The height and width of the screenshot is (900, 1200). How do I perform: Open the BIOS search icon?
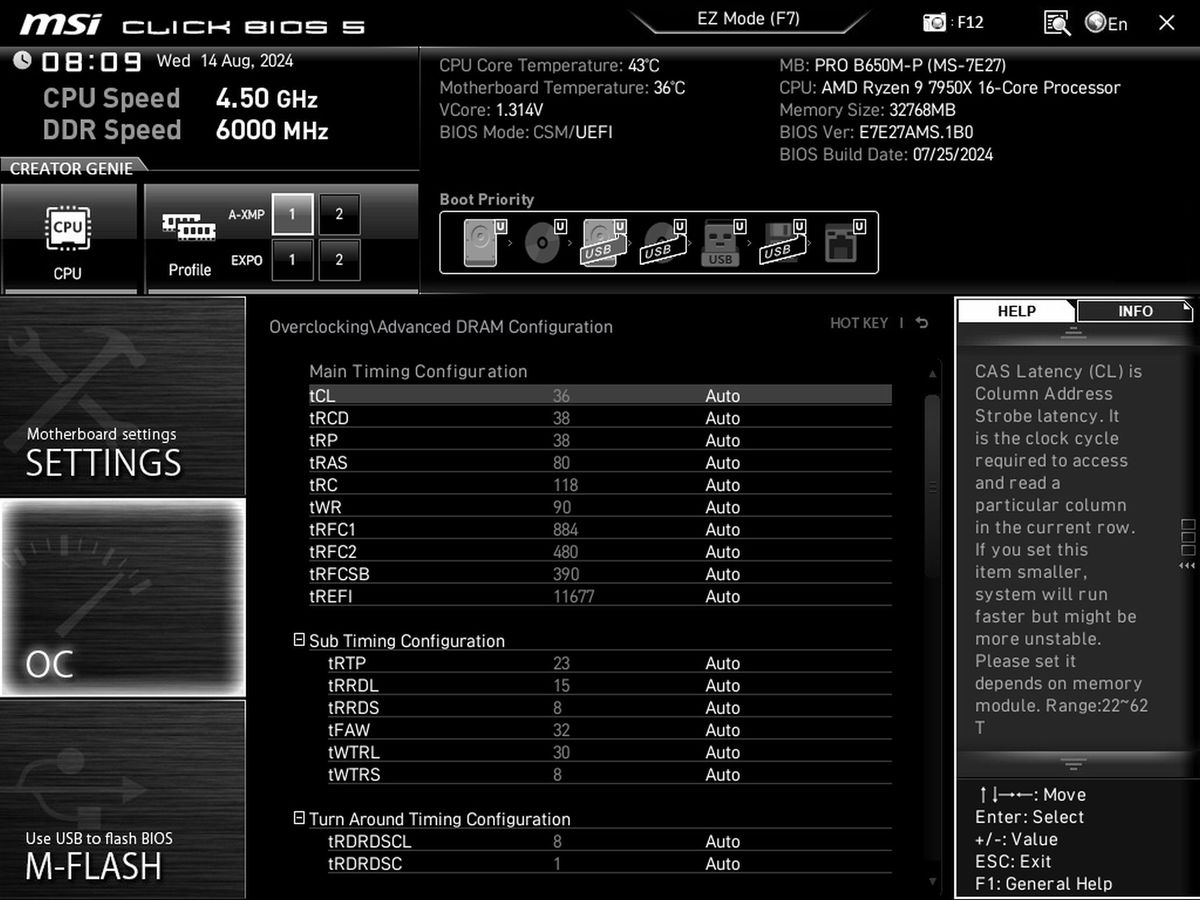1056,23
